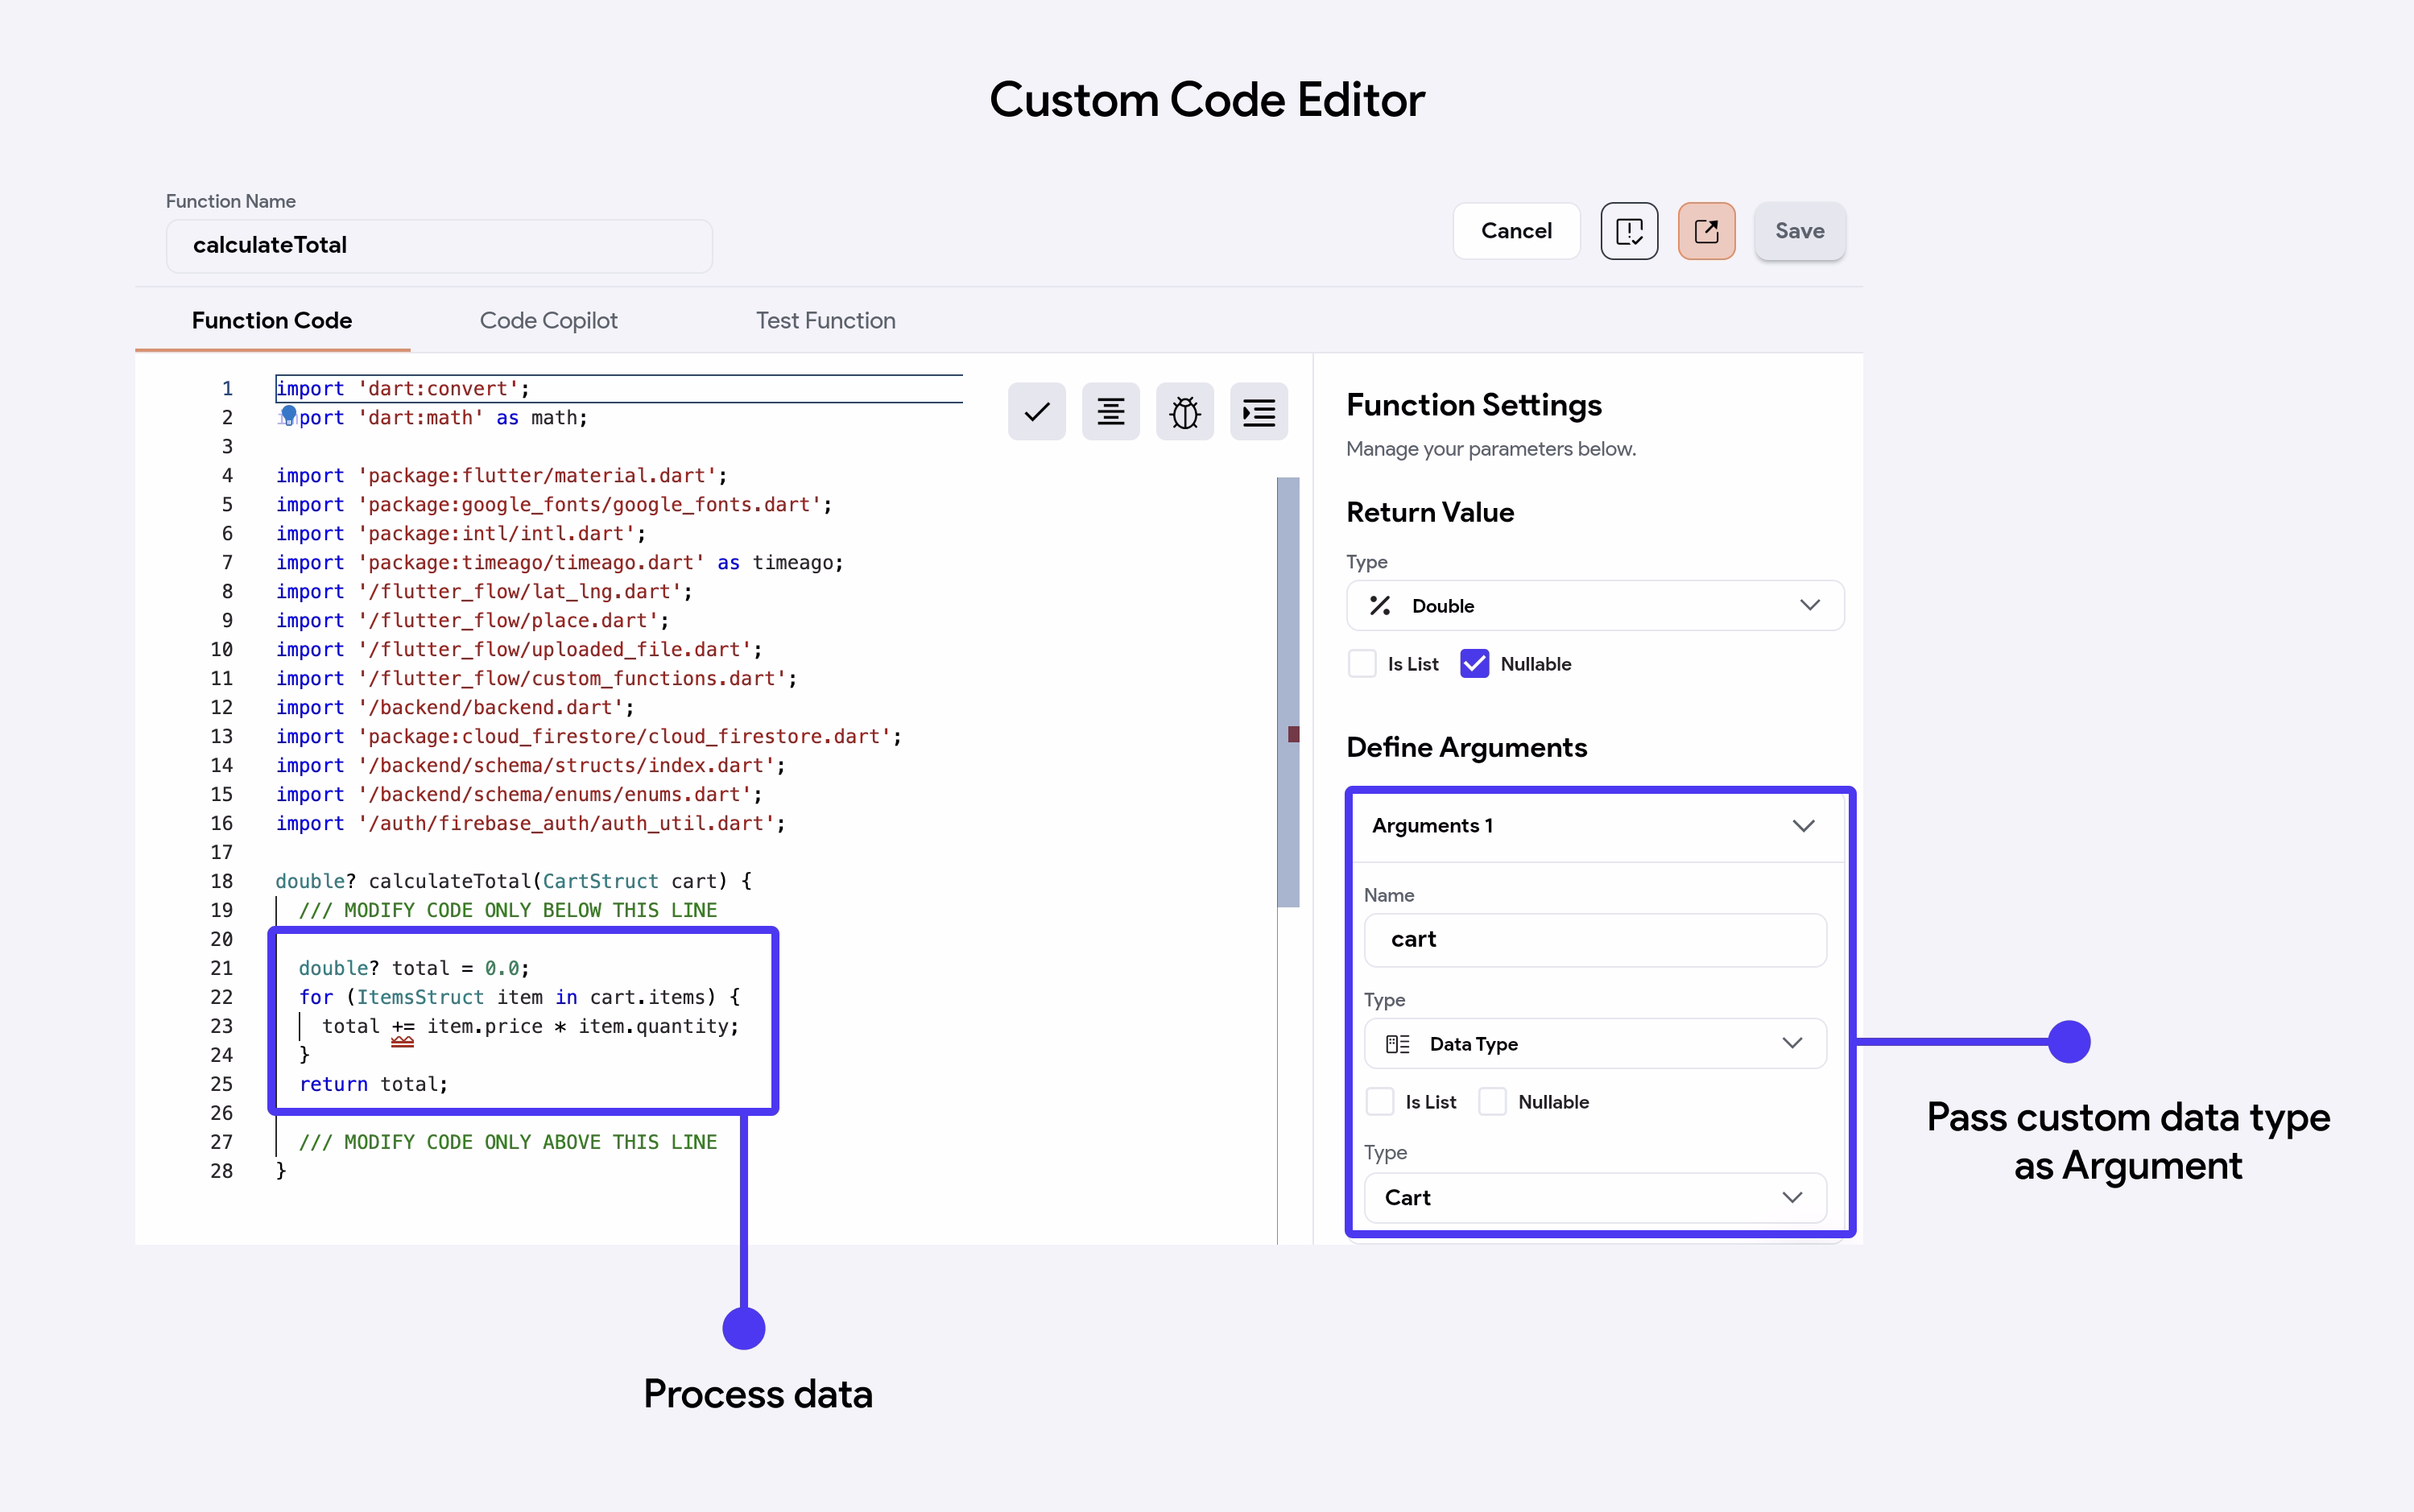The width and height of the screenshot is (2414, 1512).
Task: Click the closing brace on line 28
Action: coord(281,1171)
